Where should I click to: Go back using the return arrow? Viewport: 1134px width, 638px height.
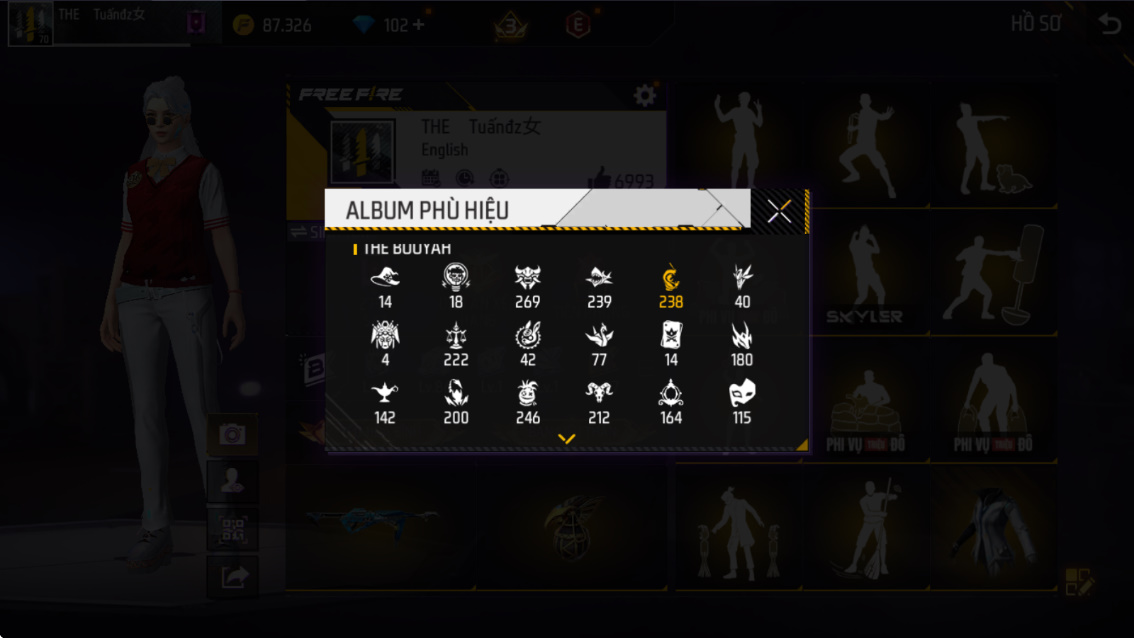[x=1109, y=24]
